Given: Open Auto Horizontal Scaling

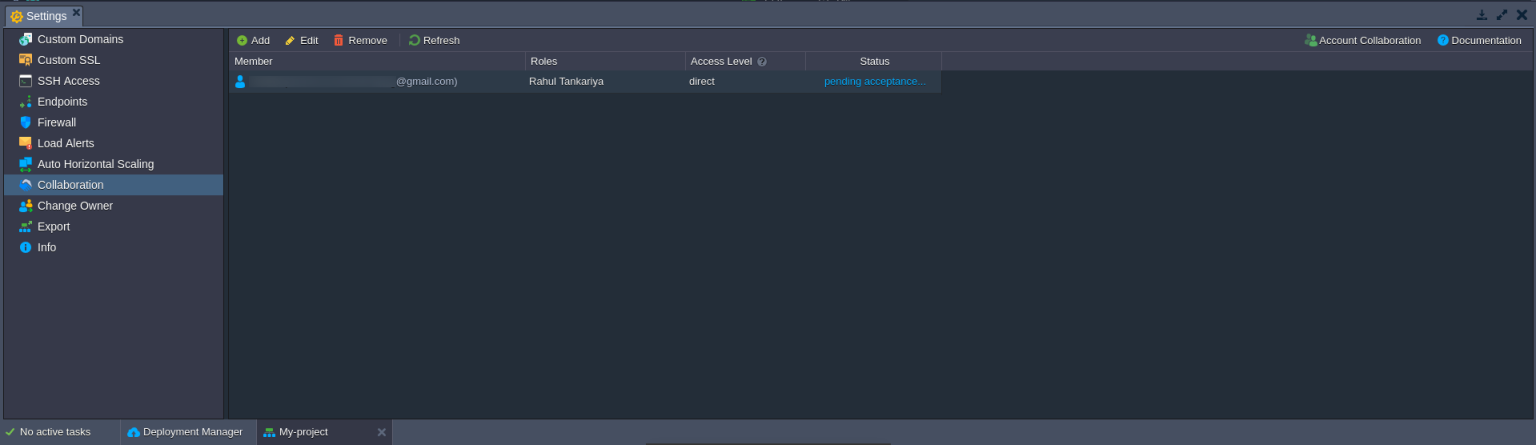Looking at the screenshot, I should pyautogui.click(x=96, y=164).
